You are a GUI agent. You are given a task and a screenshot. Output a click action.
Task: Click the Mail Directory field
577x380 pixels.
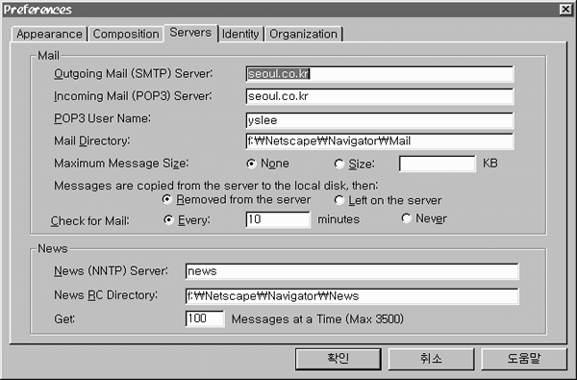pos(379,141)
